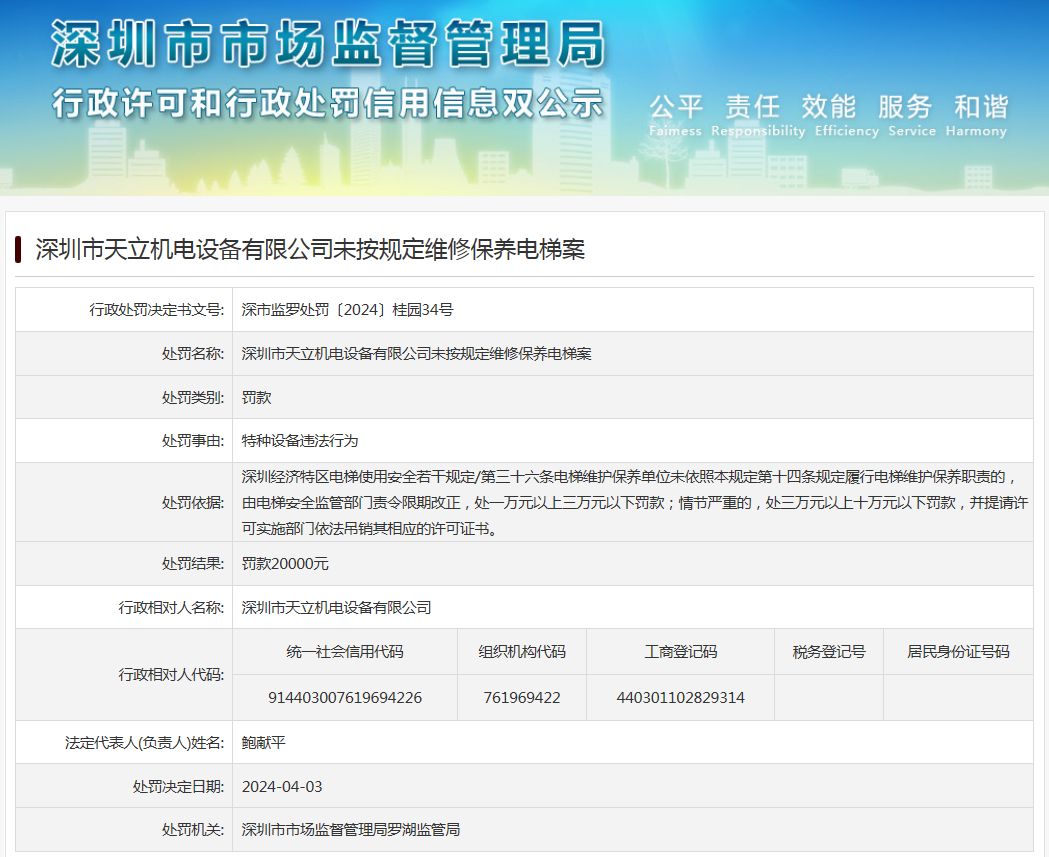
Task: Click the 责任 Responsibility slogan text
Action: tap(758, 116)
